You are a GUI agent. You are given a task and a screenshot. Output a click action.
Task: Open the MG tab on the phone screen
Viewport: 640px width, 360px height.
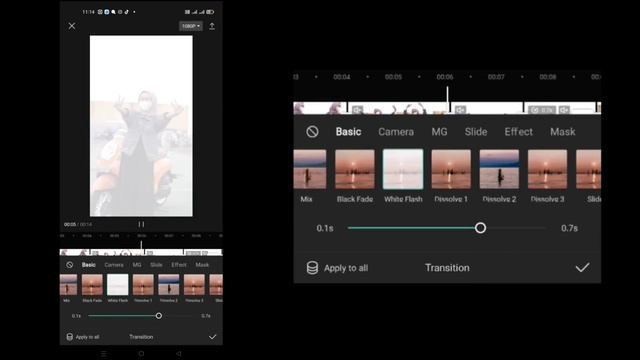click(x=137, y=265)
